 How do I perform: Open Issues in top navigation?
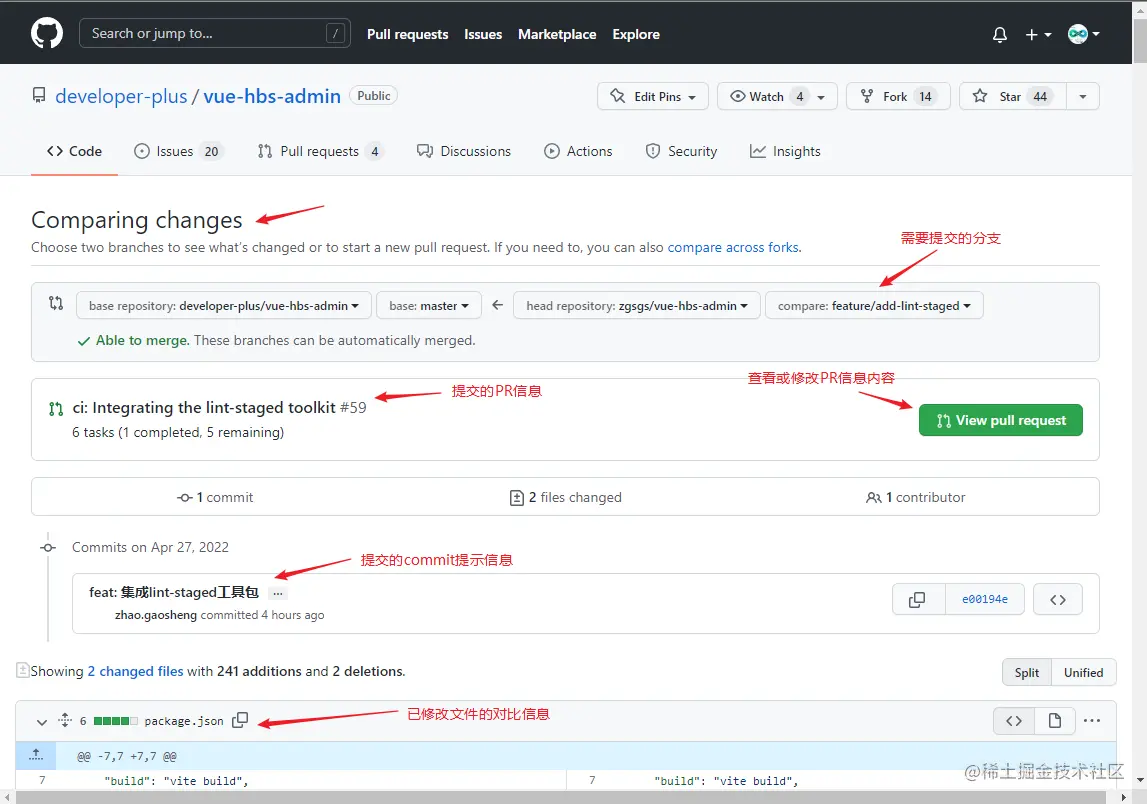tap(483, 34)
